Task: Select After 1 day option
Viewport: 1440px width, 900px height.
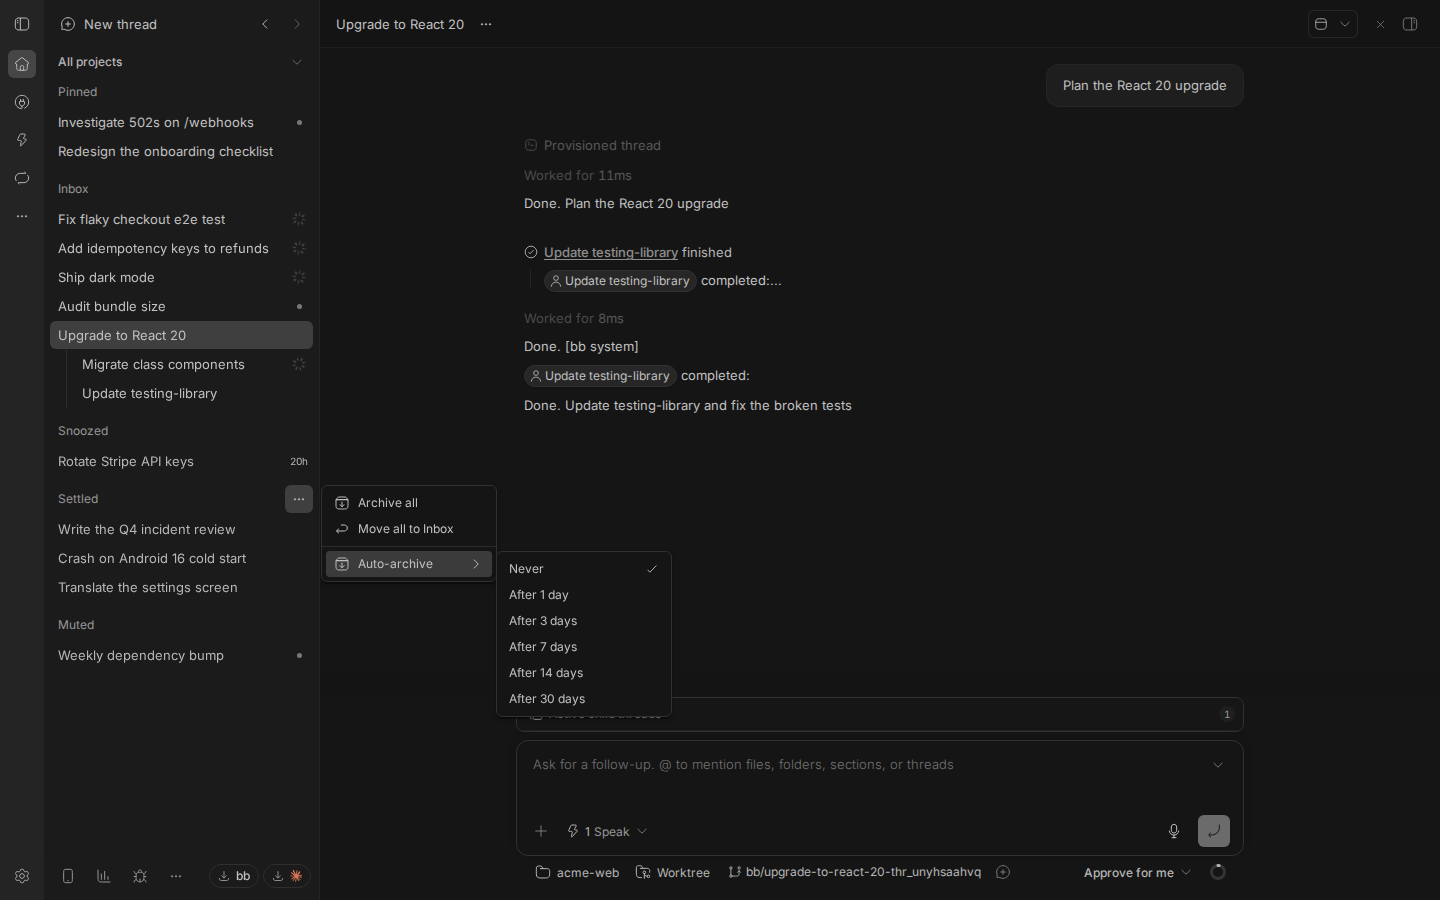Action: (x=584, y=595)
